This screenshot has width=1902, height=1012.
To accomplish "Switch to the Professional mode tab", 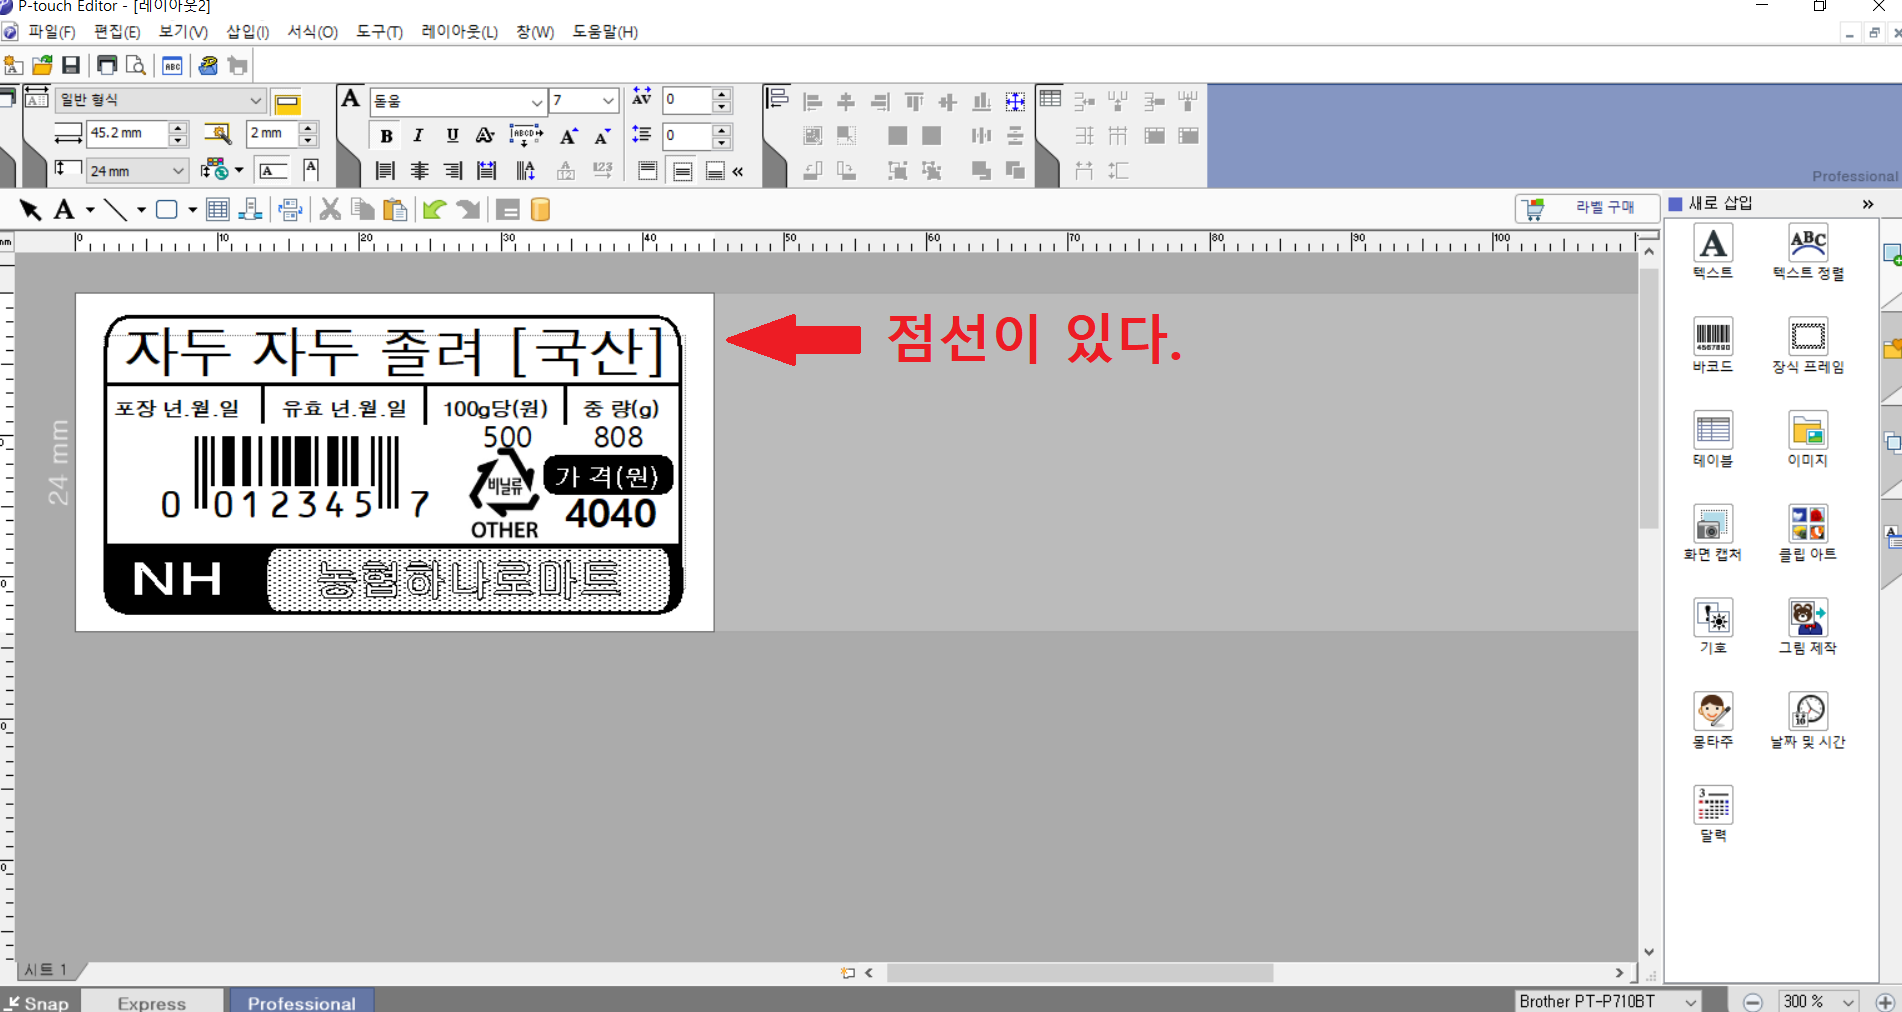I will (x=302, y=1002).
